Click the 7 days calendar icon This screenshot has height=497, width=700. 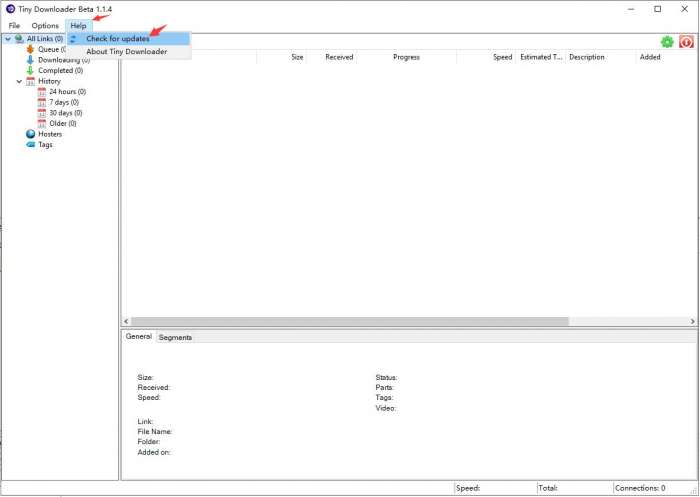(x=42, y=102)
